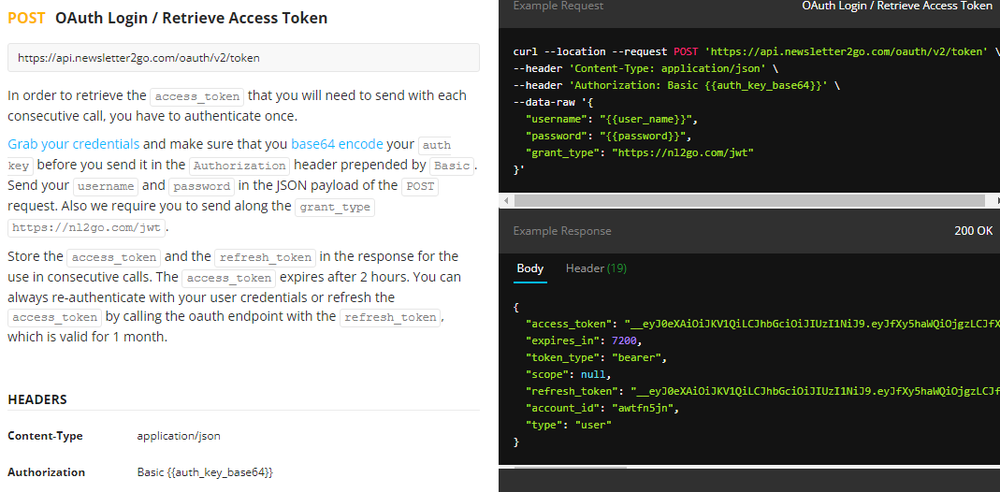Click the "refresh_token" line in response

pos(762,391)
